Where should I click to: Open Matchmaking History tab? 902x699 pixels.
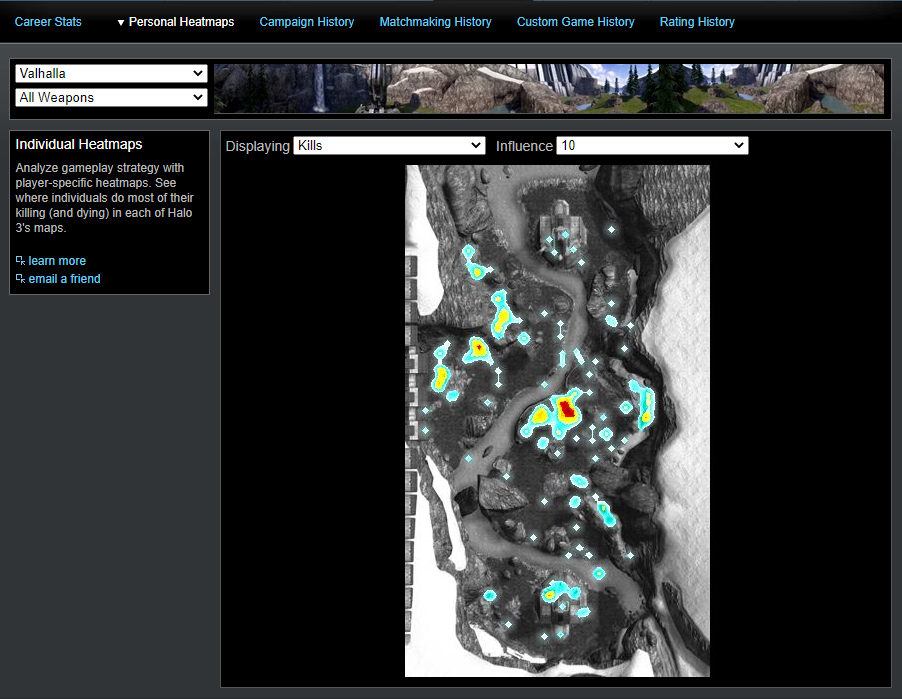435,22
